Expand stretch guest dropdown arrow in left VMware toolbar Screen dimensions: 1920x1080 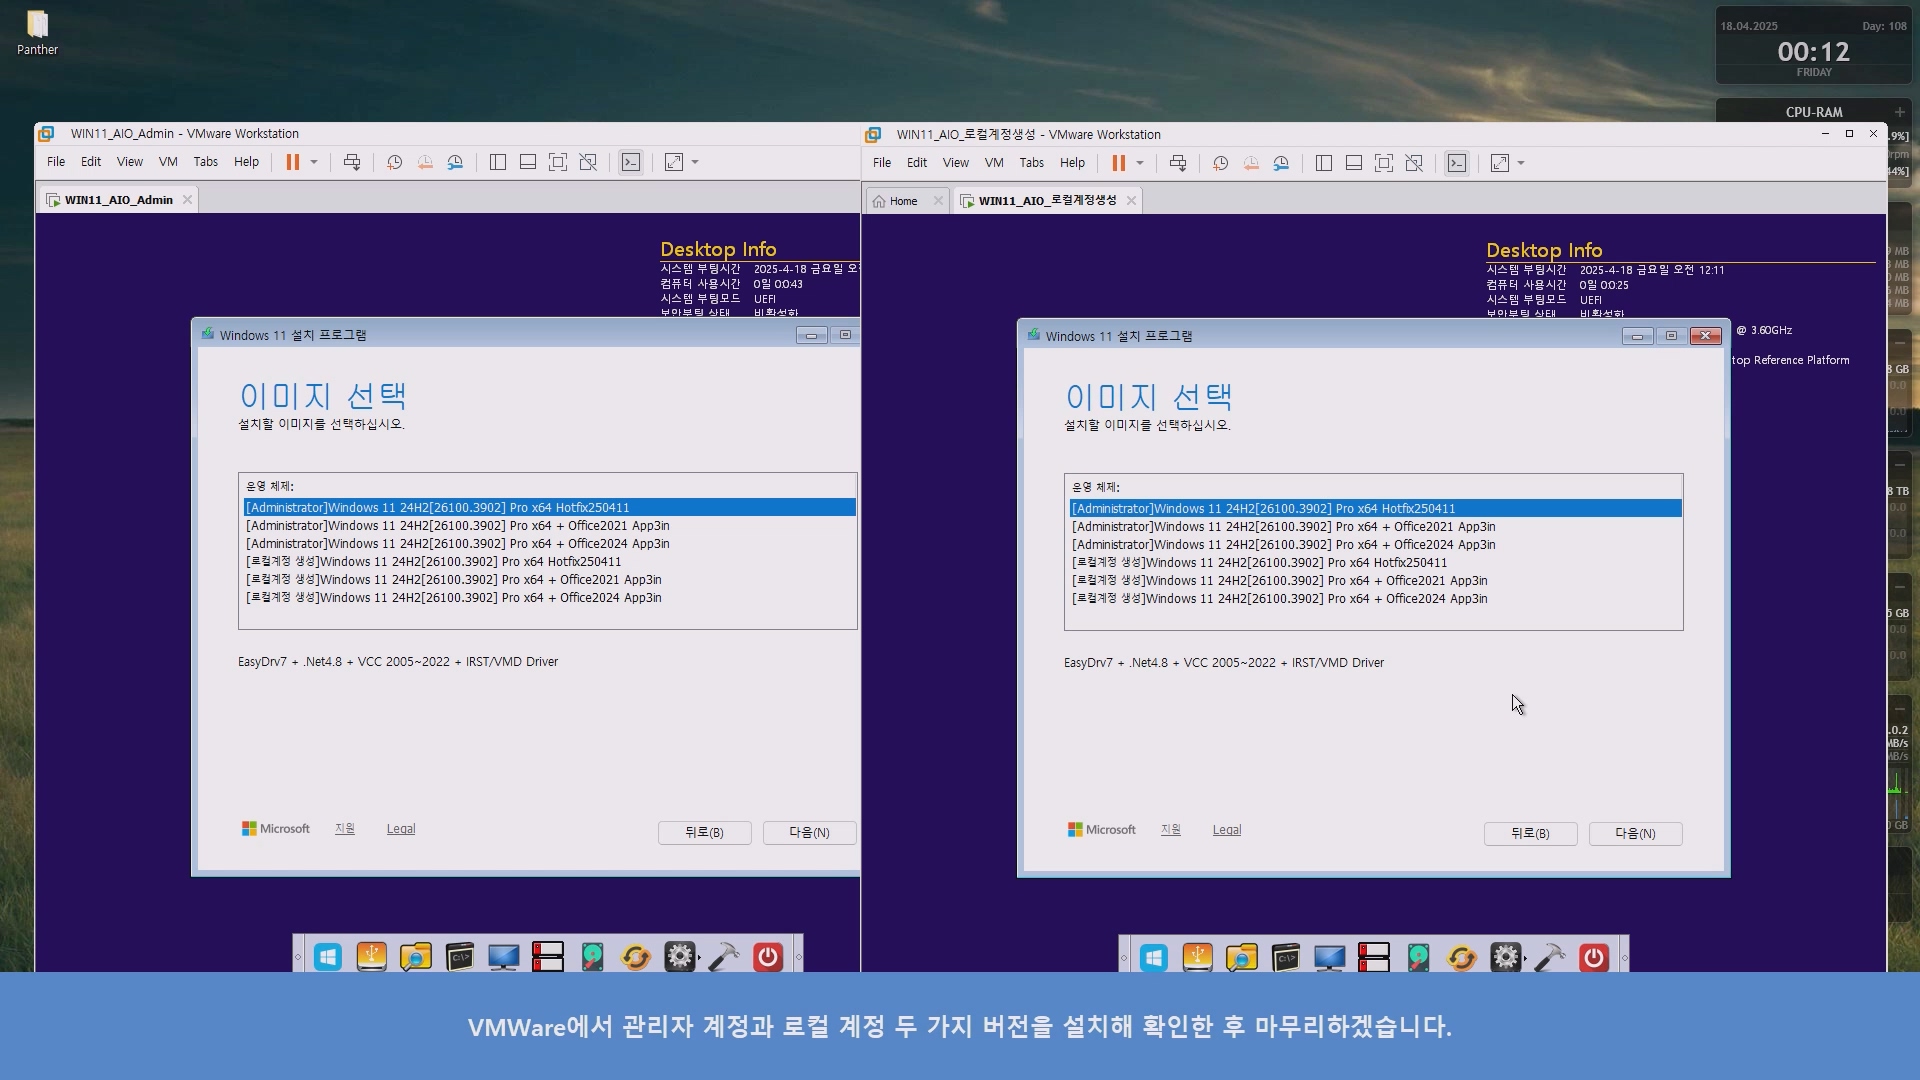pos(695,162)
